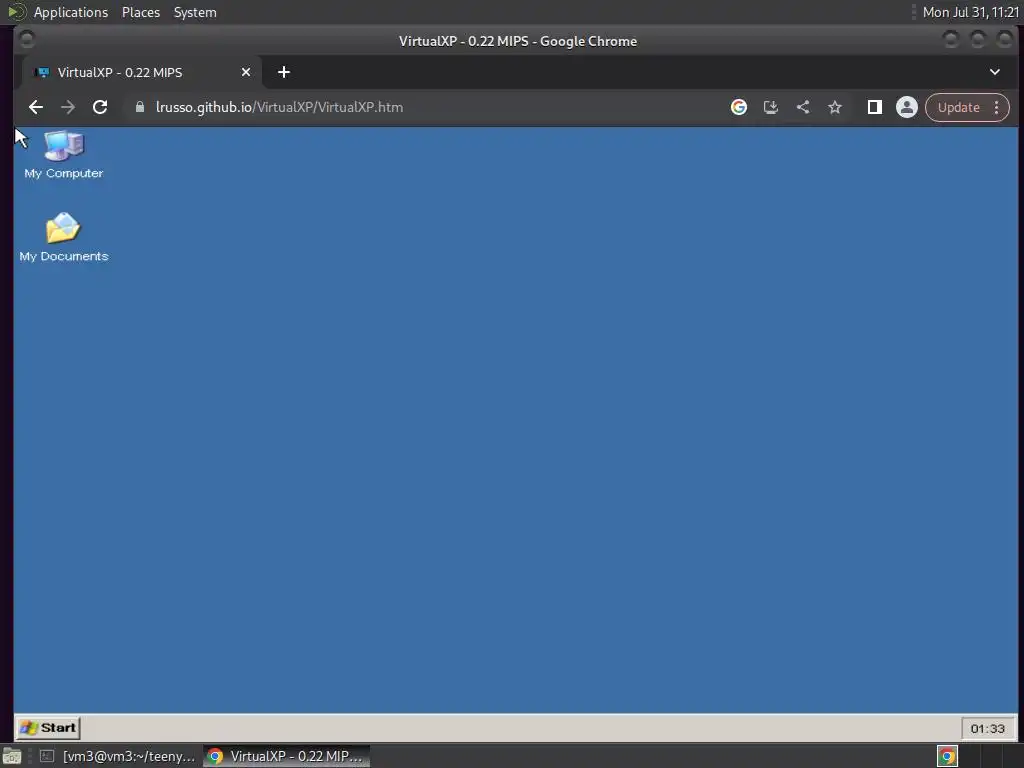
Task: Close the VirtualXP browser tab
Action: coord(246,72)
